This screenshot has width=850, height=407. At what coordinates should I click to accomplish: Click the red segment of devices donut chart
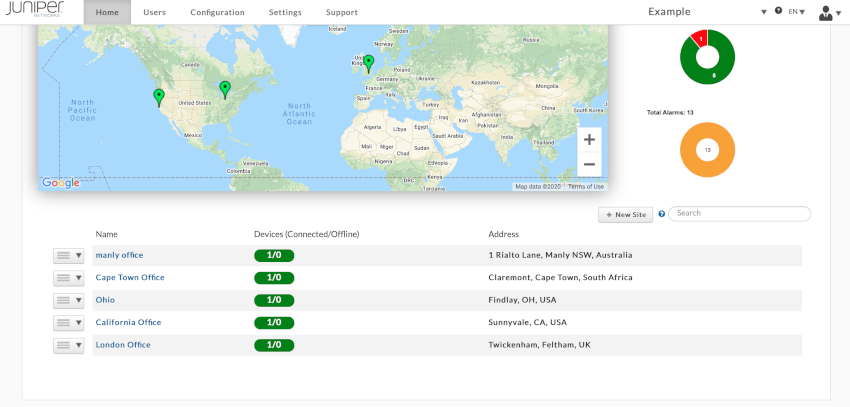tap(700, 38)
